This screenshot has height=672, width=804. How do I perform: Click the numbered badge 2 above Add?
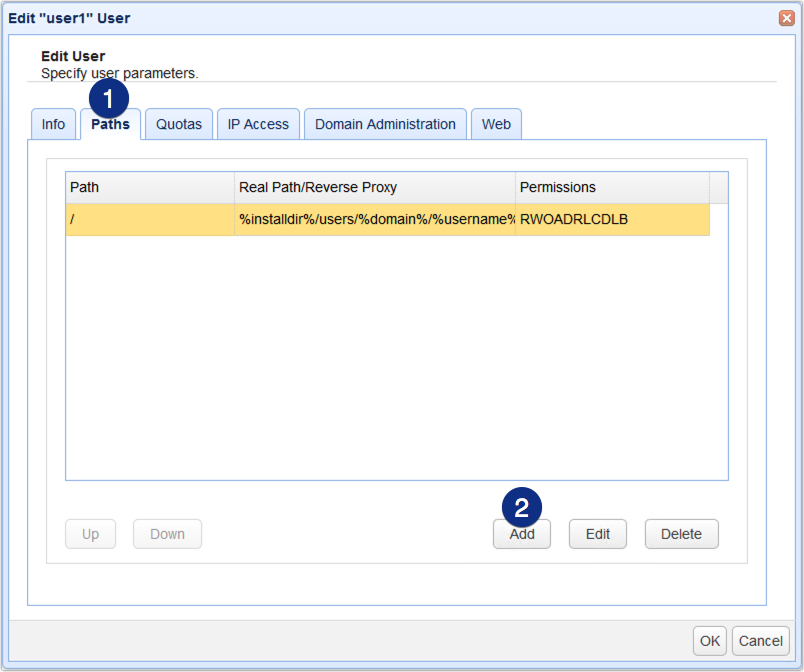[x=520, y=507]
